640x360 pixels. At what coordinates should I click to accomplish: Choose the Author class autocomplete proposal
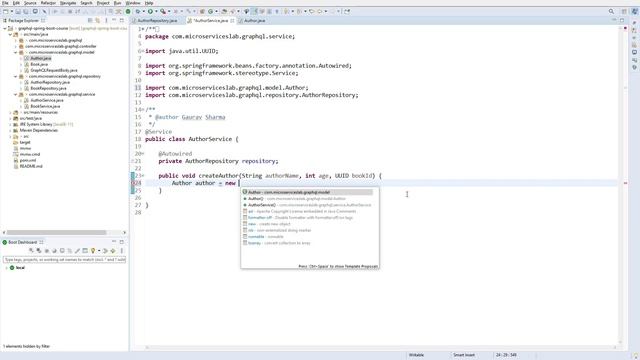pos(307,192)
